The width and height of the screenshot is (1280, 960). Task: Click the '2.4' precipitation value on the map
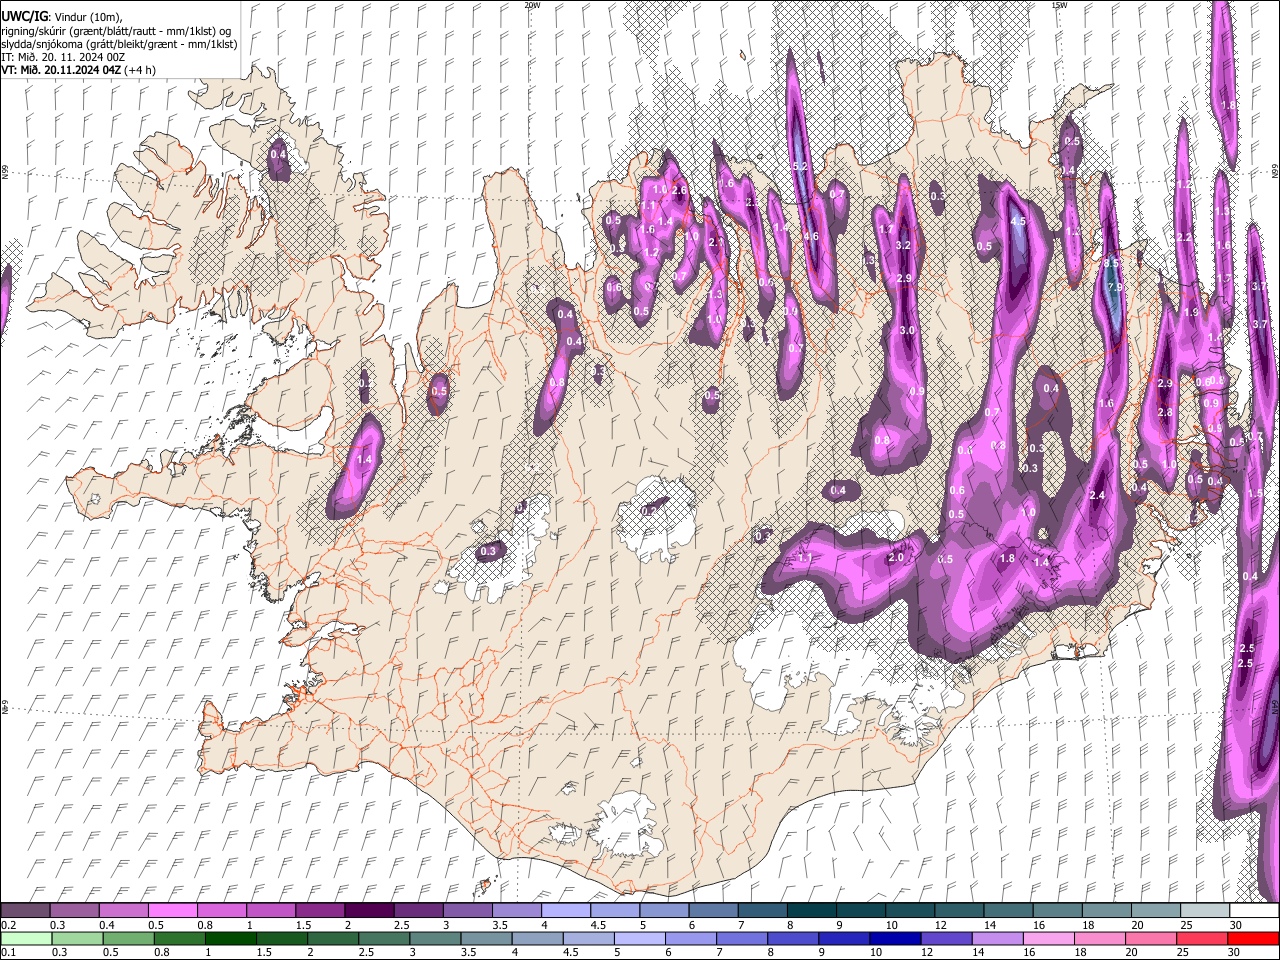tap(1097, 495)
